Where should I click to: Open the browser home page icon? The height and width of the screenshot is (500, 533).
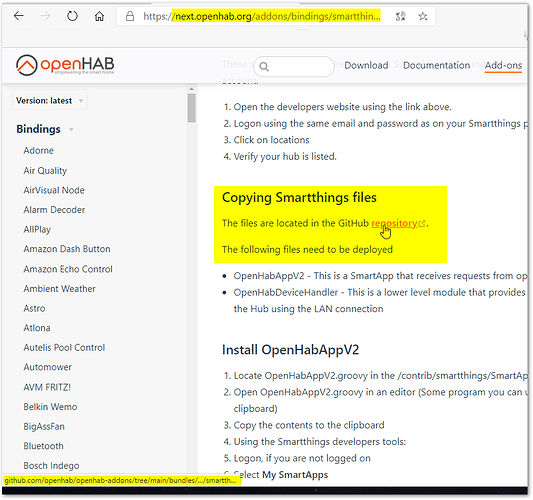(x=99, y=16)
